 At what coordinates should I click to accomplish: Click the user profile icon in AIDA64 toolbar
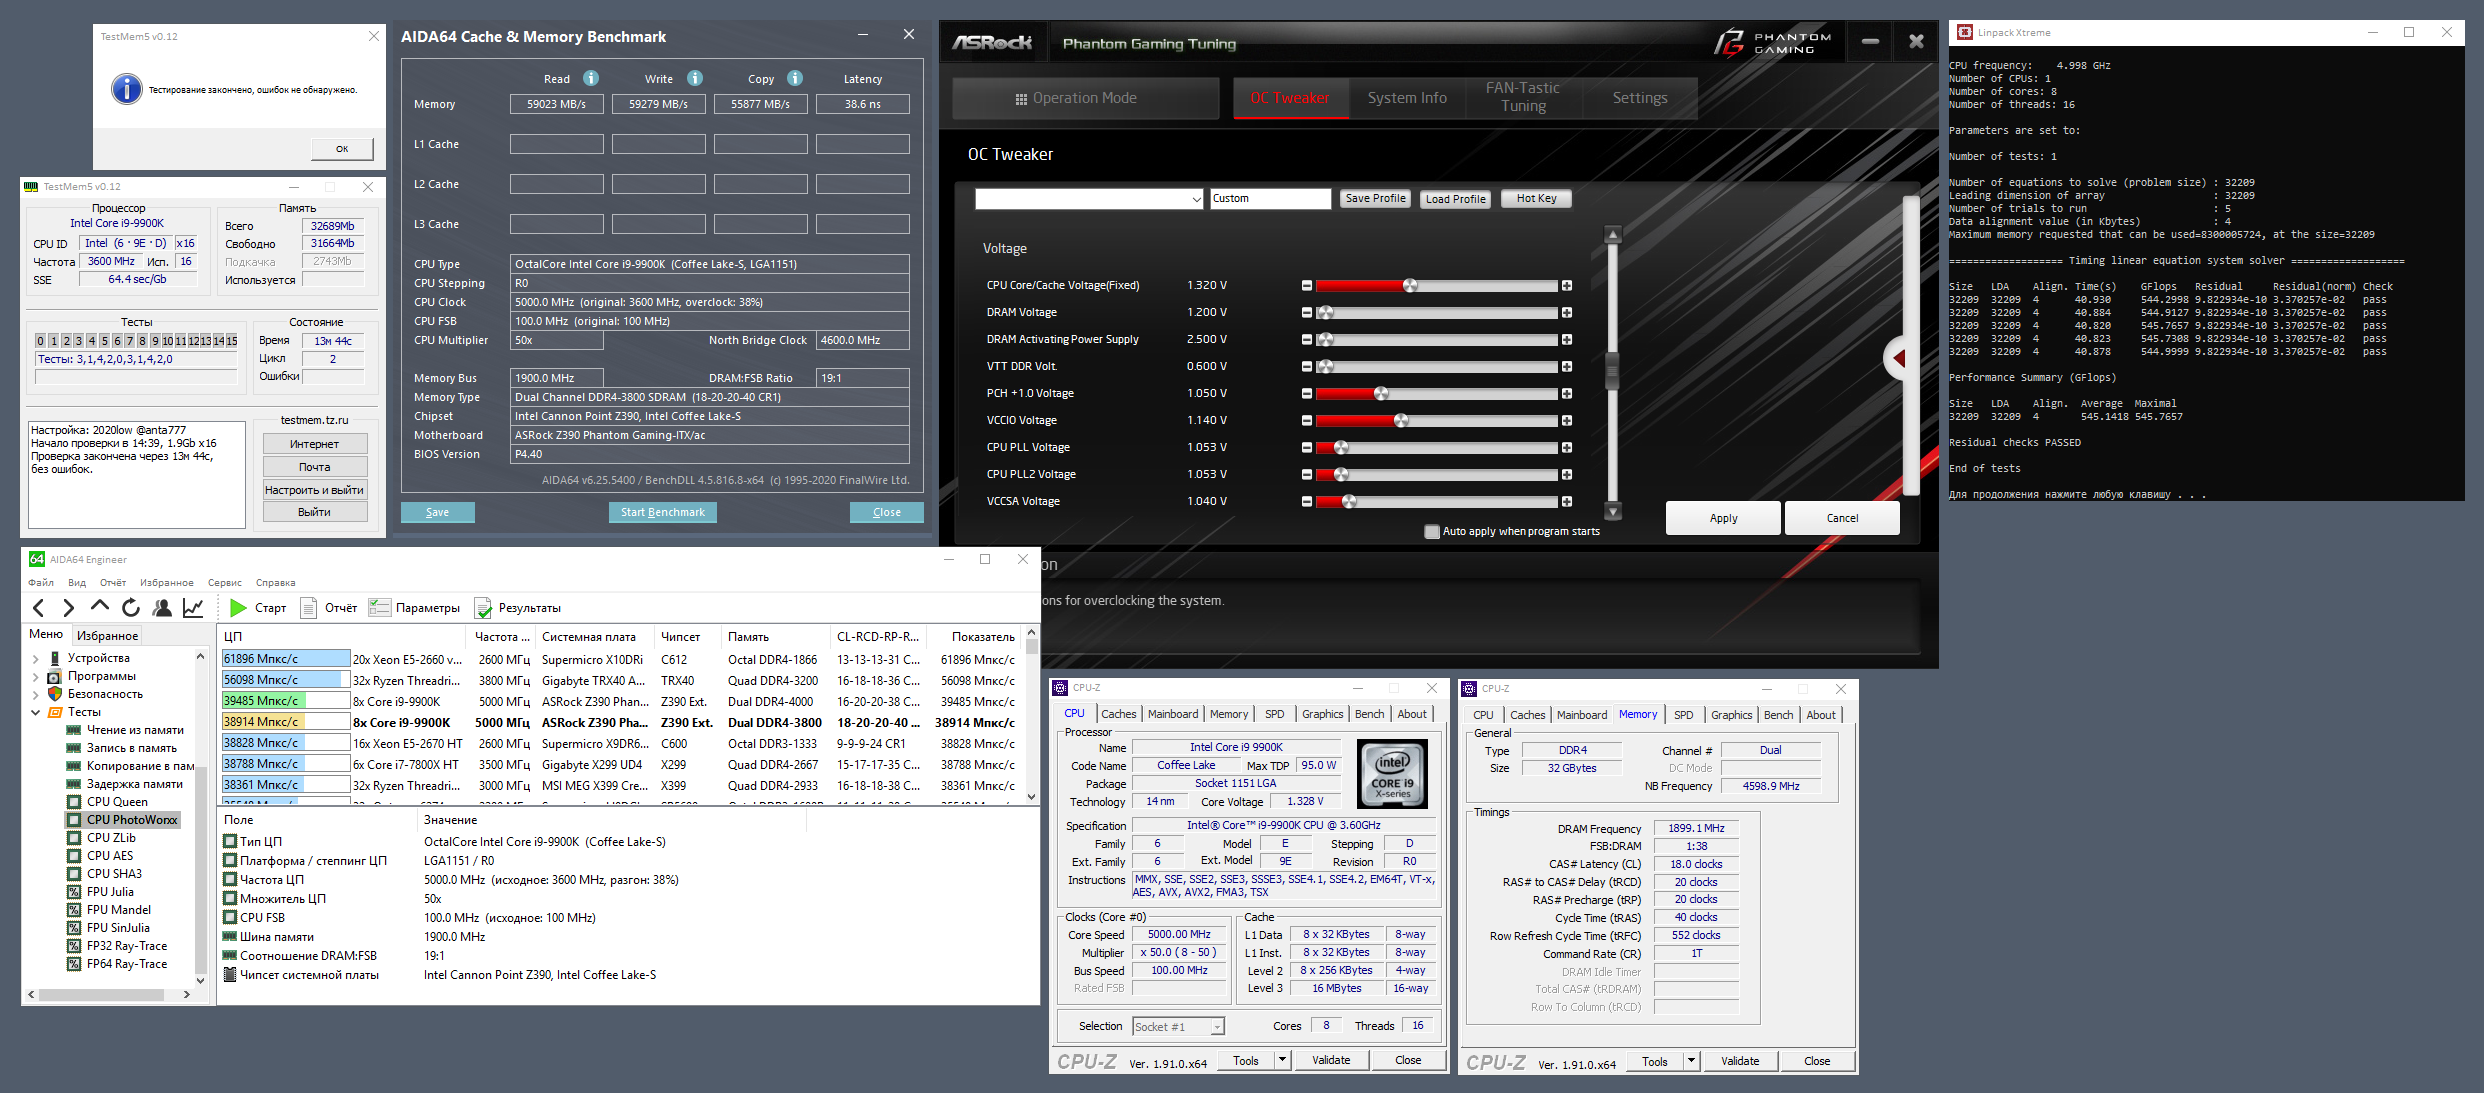tap(162, 607)
